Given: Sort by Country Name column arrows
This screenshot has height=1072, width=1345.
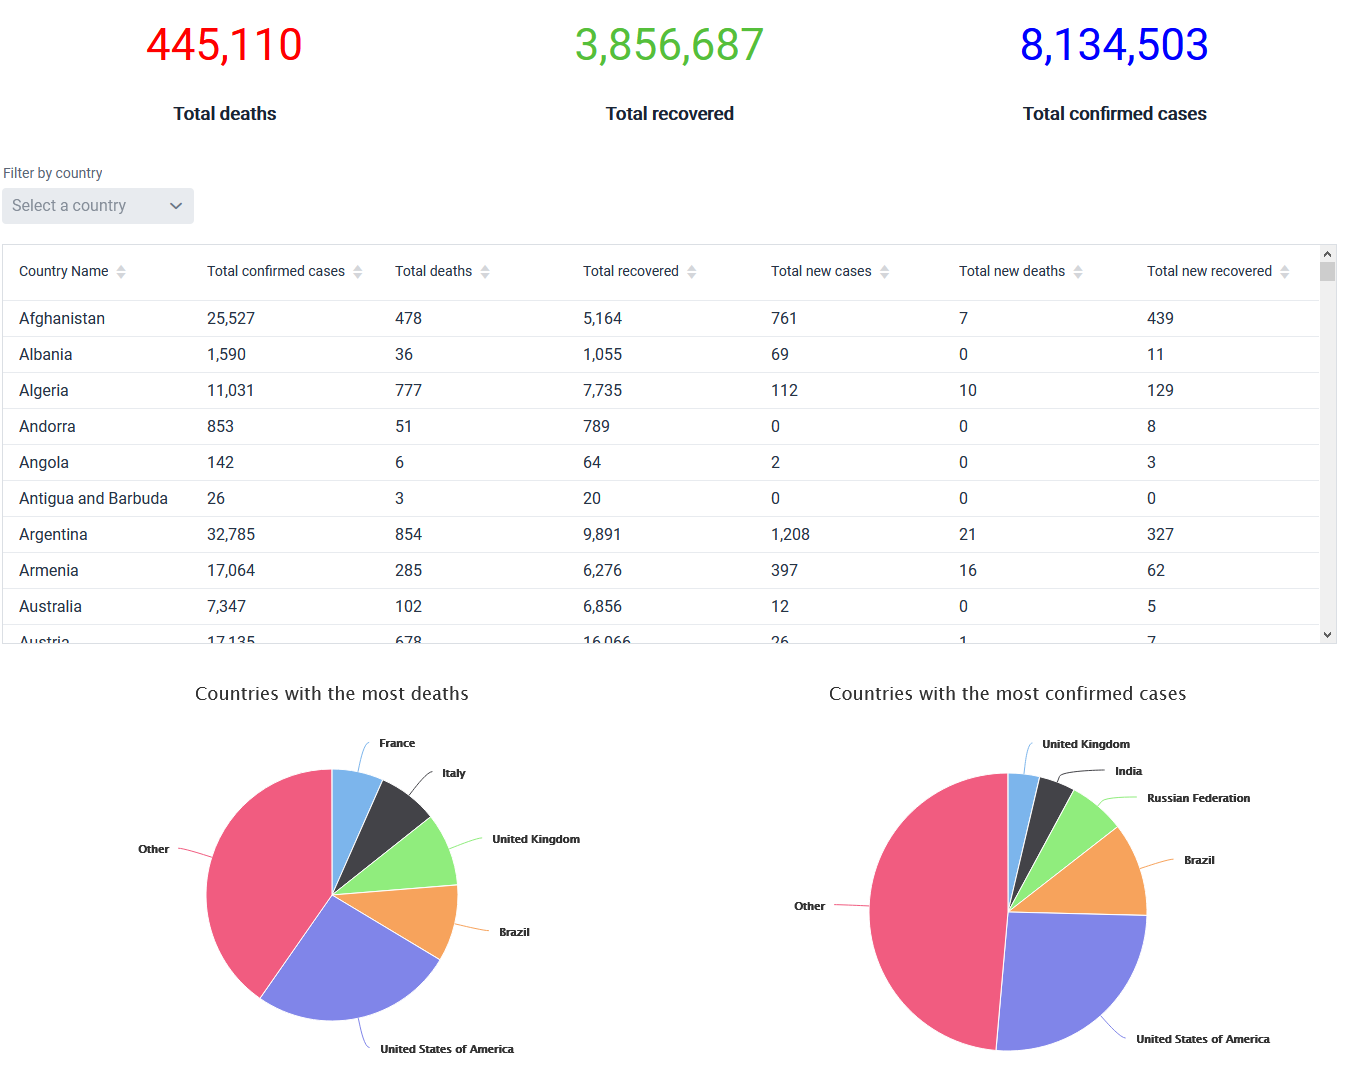Looking at the screenshot, I should (x=121, y=272).
